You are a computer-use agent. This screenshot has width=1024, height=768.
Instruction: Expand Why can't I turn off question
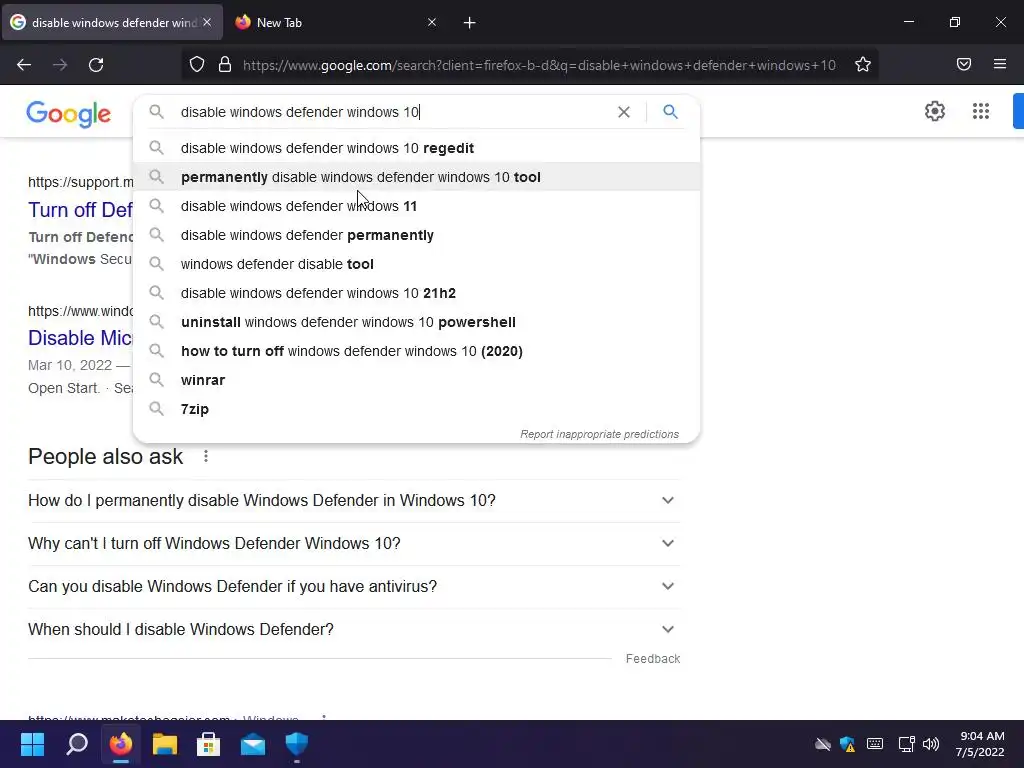tap(354, 543)
